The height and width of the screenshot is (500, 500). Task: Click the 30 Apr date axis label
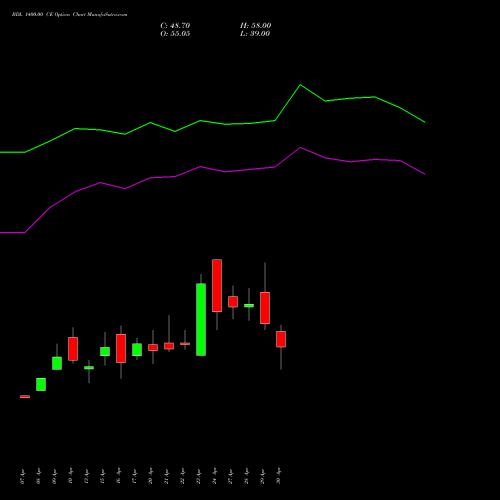[x=279, y=476]
